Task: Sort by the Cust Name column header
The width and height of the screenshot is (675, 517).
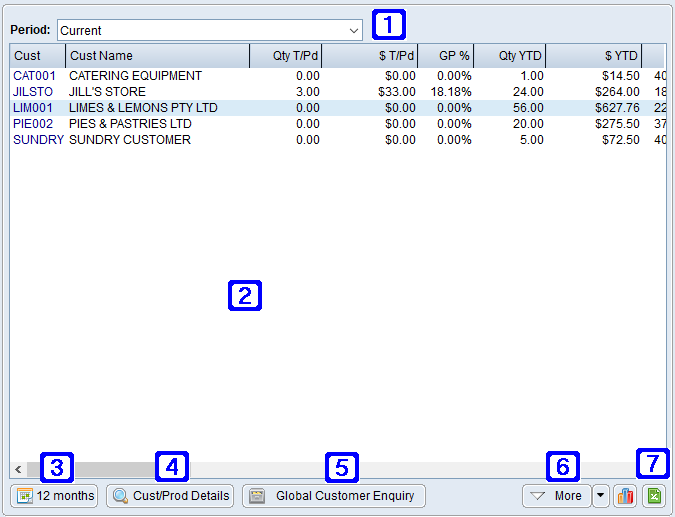Action: [158, 56]
